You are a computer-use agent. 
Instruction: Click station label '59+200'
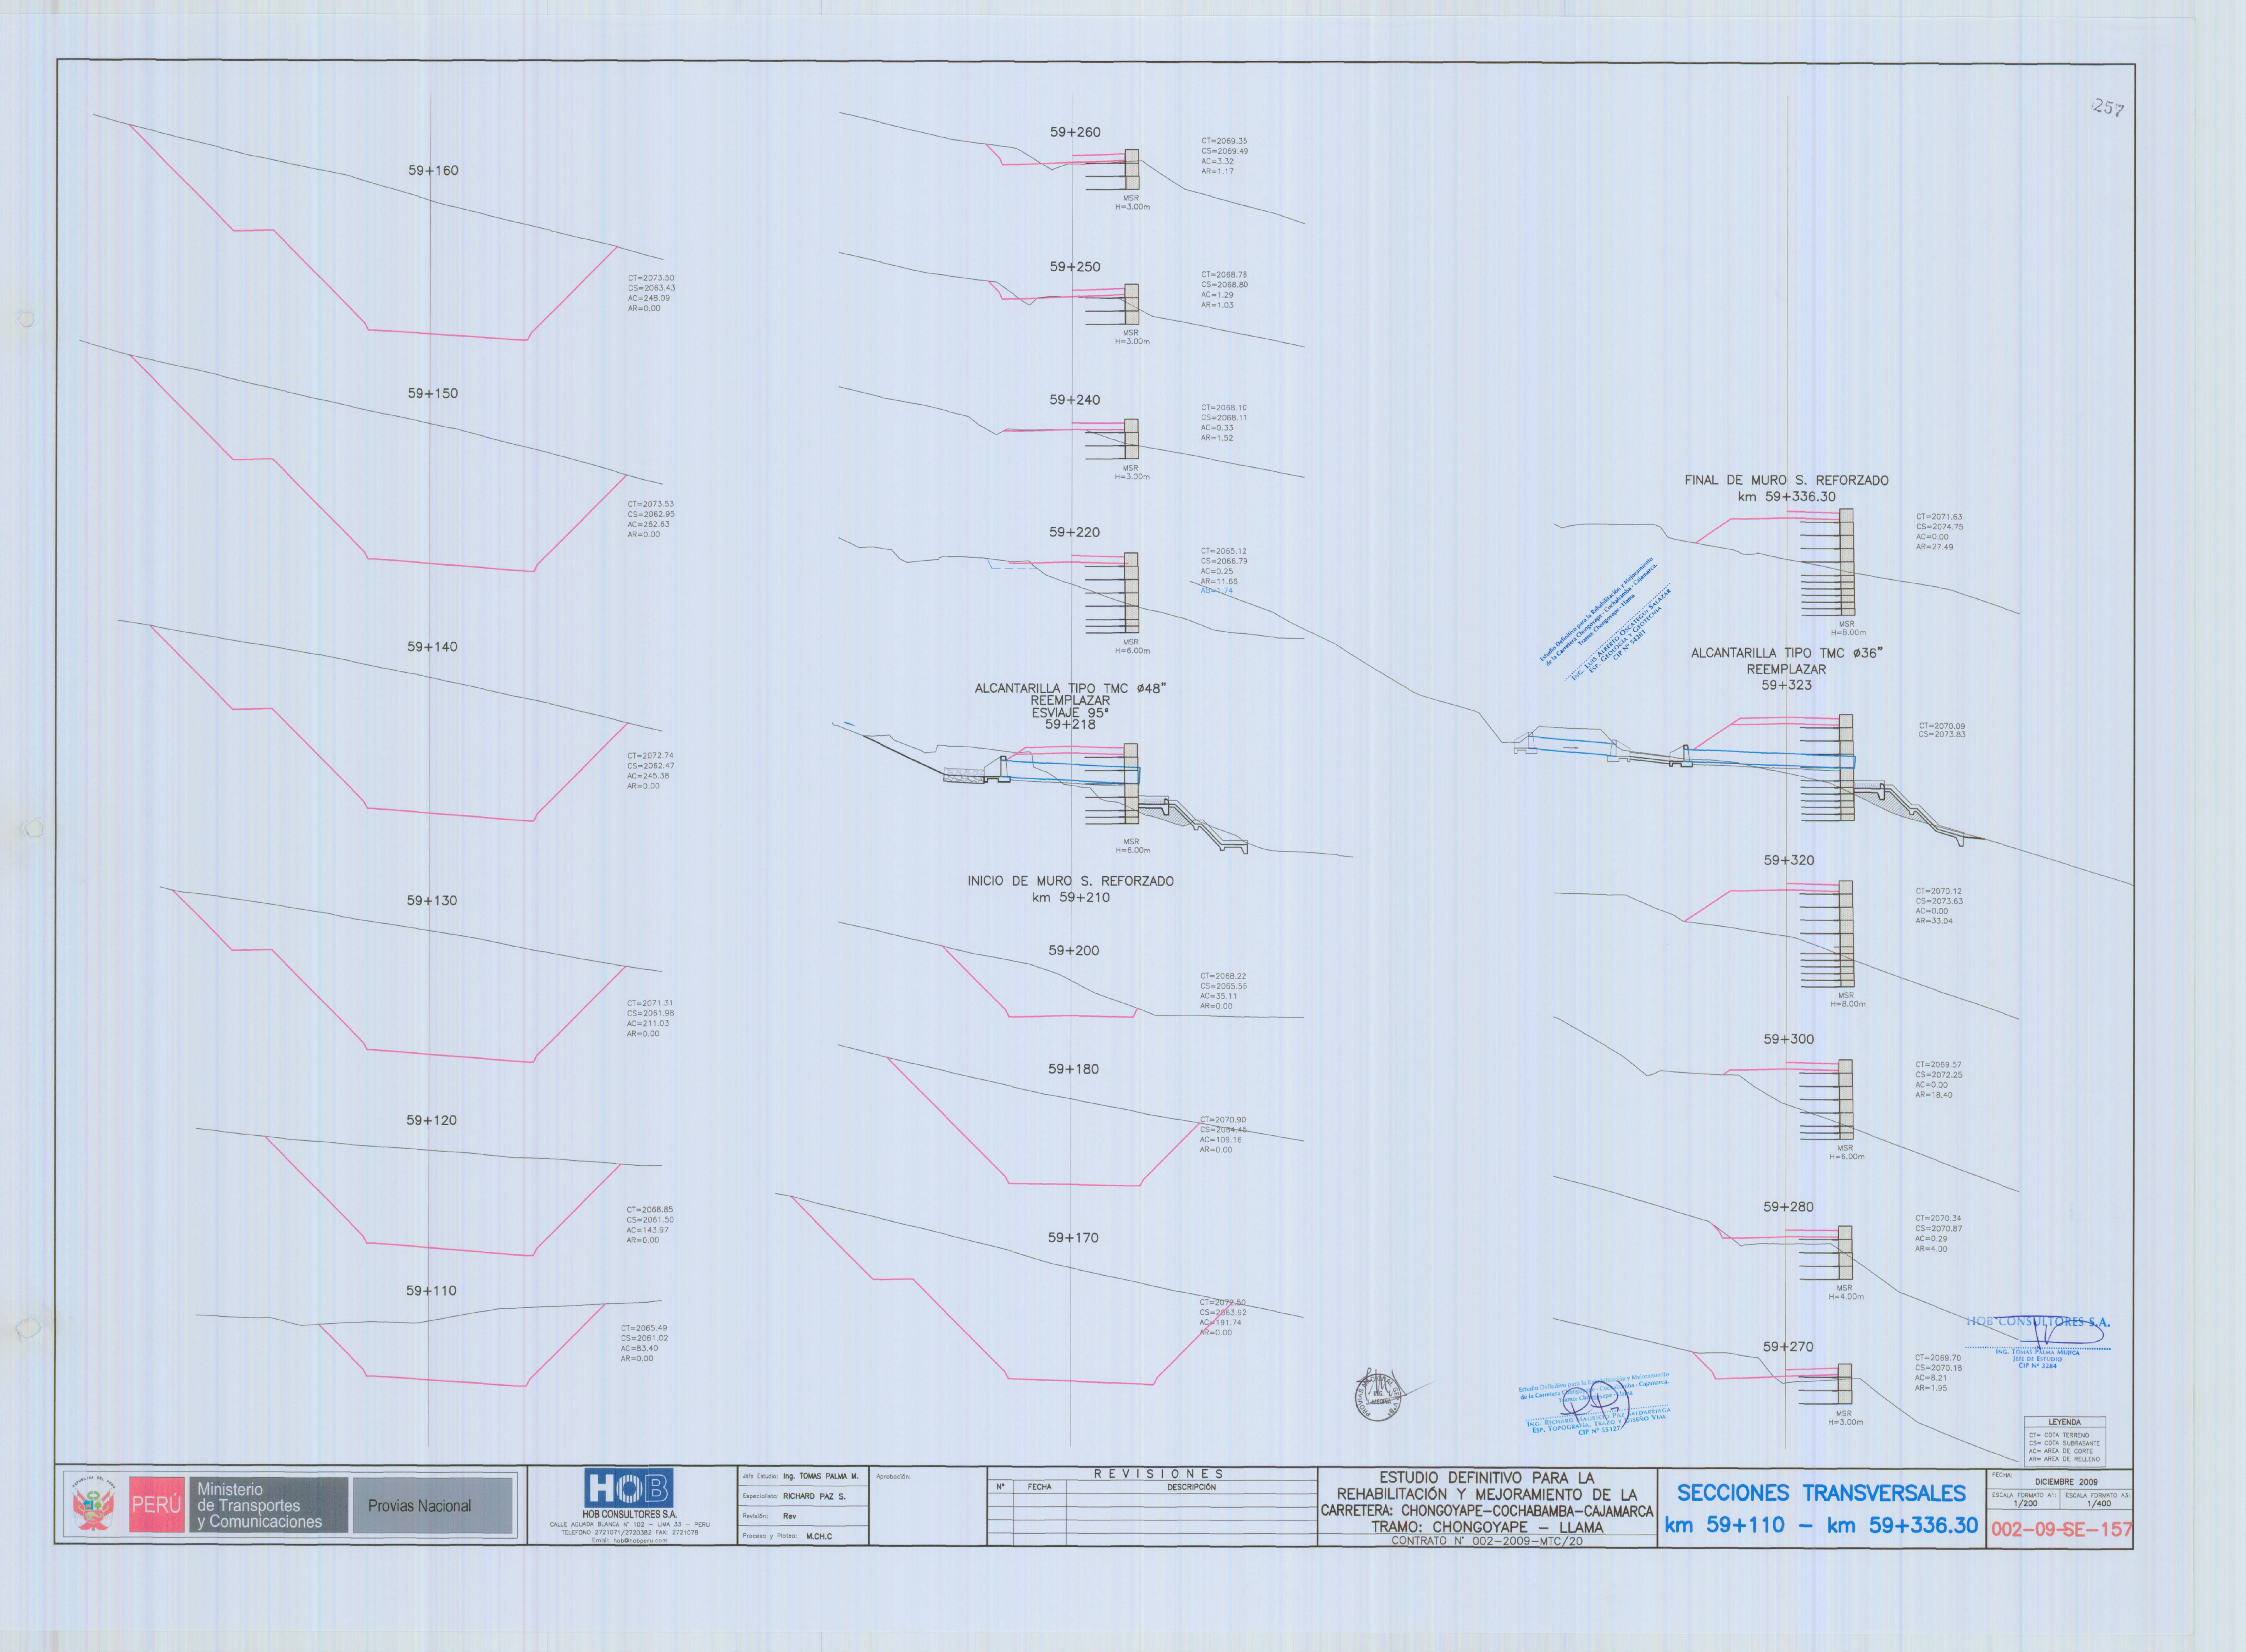tap(1074, 951)
